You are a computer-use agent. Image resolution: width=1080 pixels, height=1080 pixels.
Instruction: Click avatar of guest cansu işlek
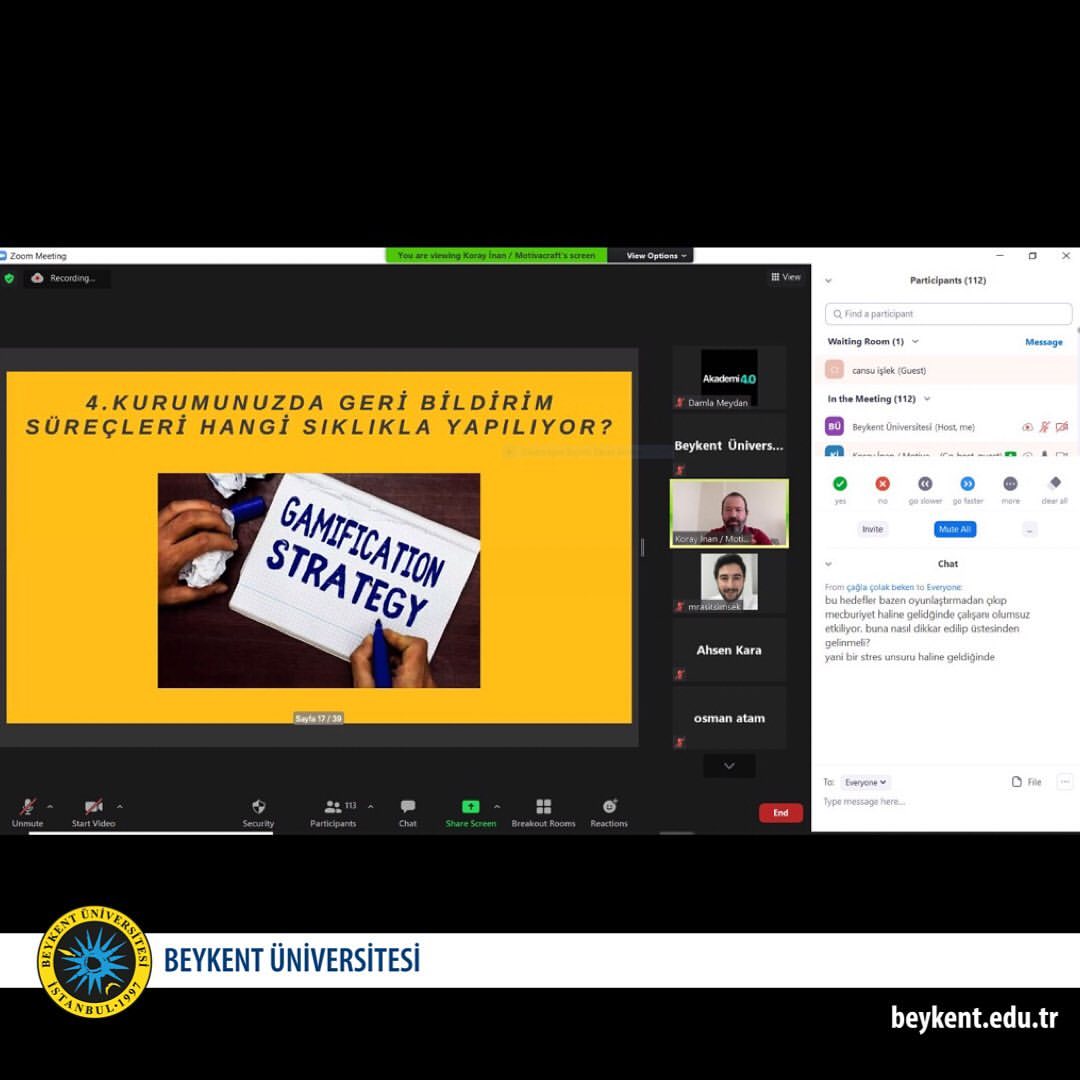click(834, 370)
